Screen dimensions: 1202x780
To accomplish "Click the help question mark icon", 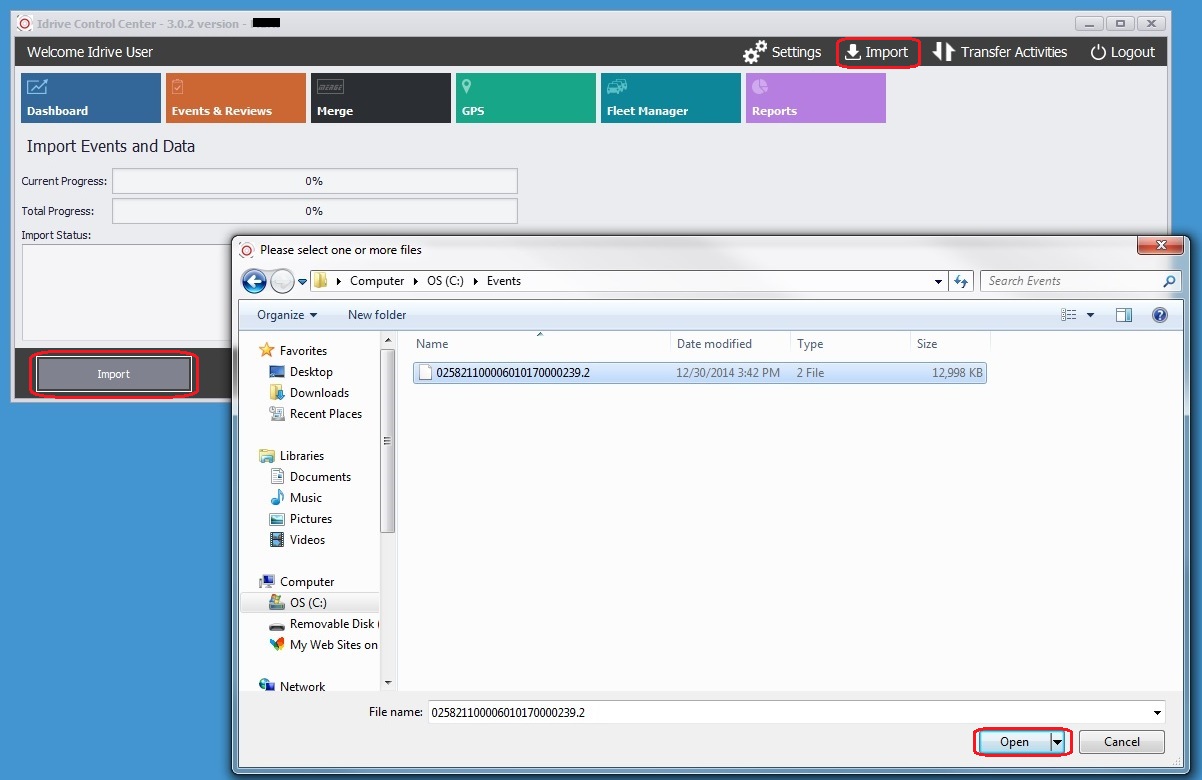I will click(1160, 315).
